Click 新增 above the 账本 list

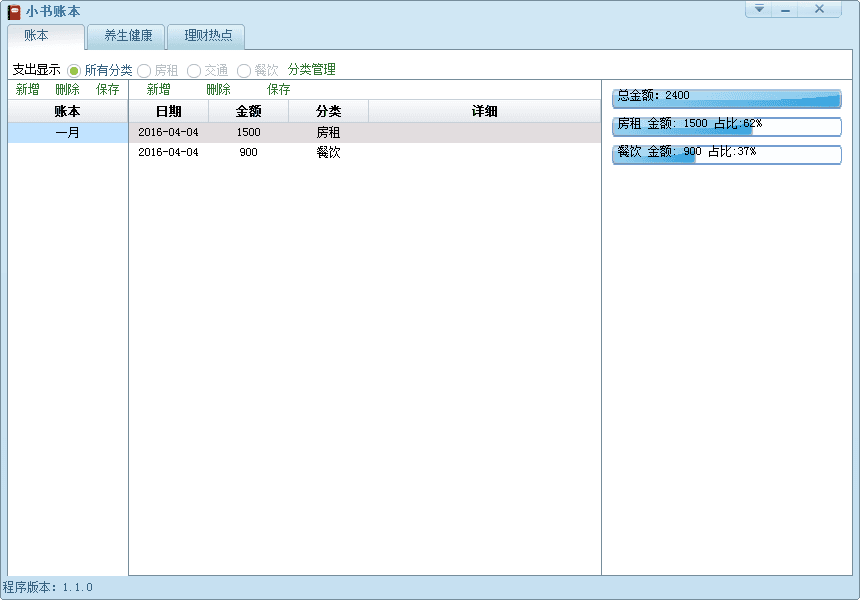point(27,89)
